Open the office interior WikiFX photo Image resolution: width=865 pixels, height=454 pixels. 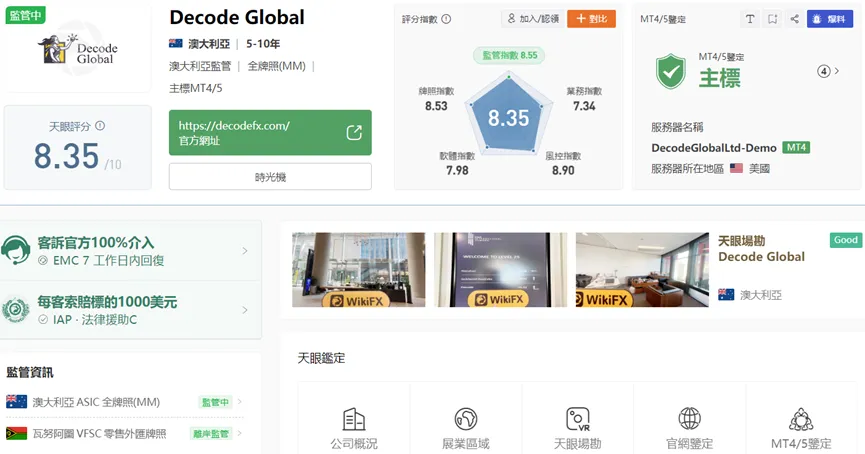[642, 270]
